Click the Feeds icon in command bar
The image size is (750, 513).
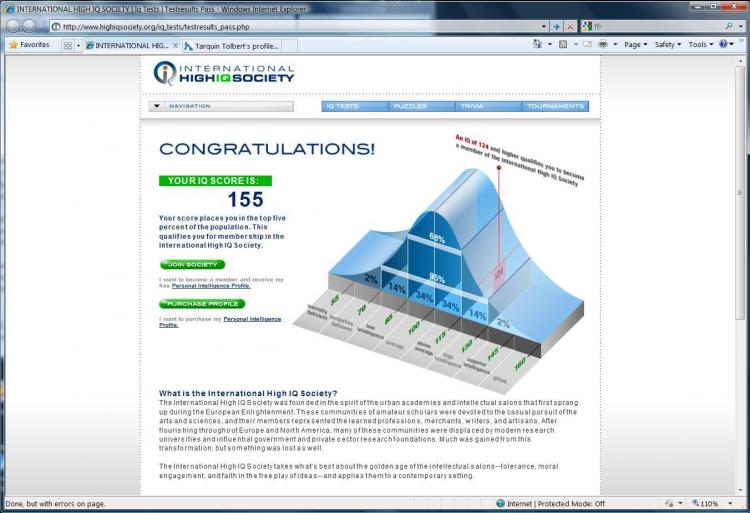pos(563,44)
